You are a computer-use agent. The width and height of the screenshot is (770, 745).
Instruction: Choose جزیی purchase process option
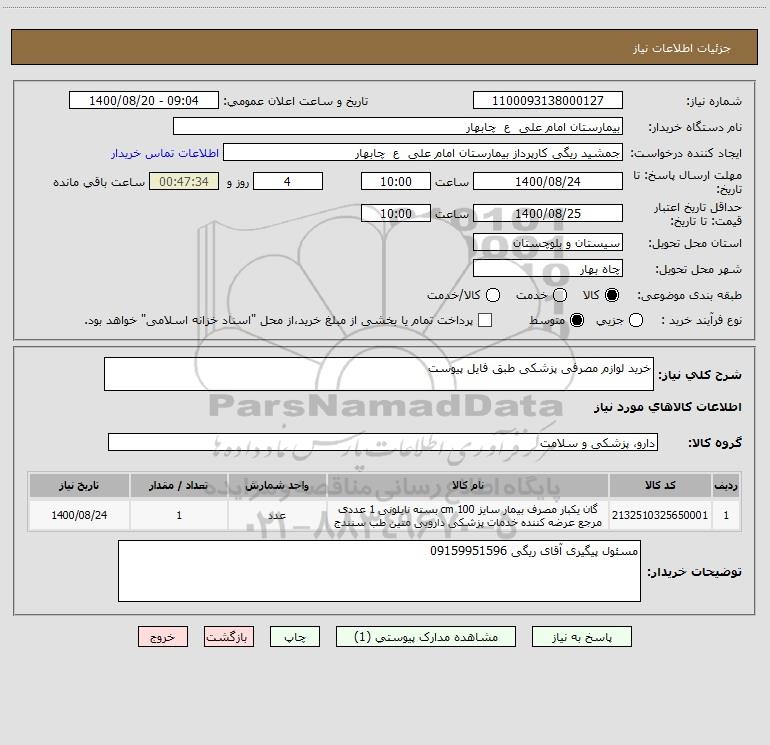[635, 320]
